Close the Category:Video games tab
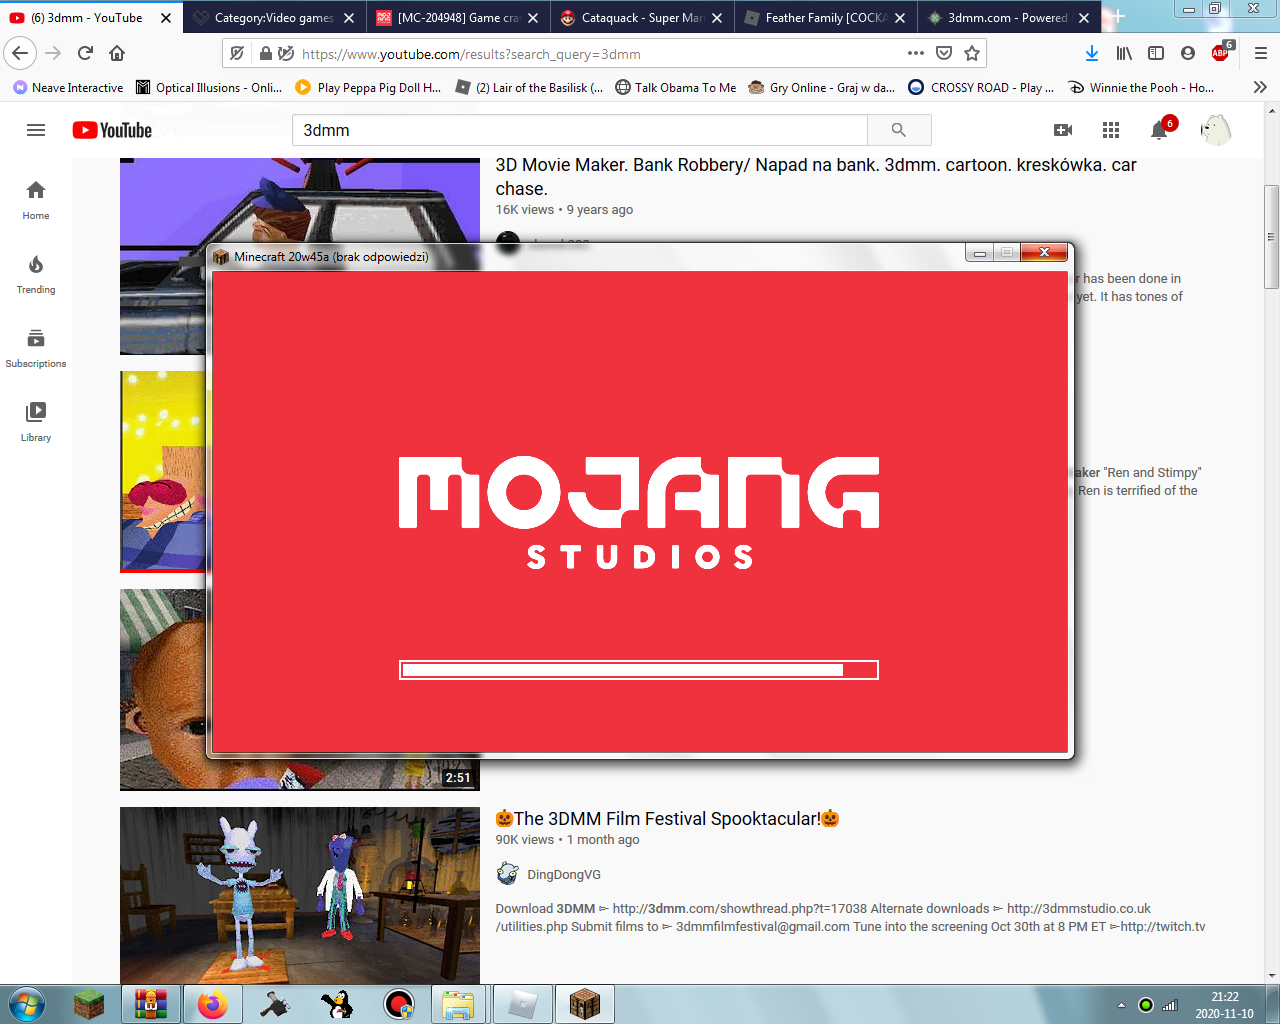The image size is (1280, 1024). point(349,18)
